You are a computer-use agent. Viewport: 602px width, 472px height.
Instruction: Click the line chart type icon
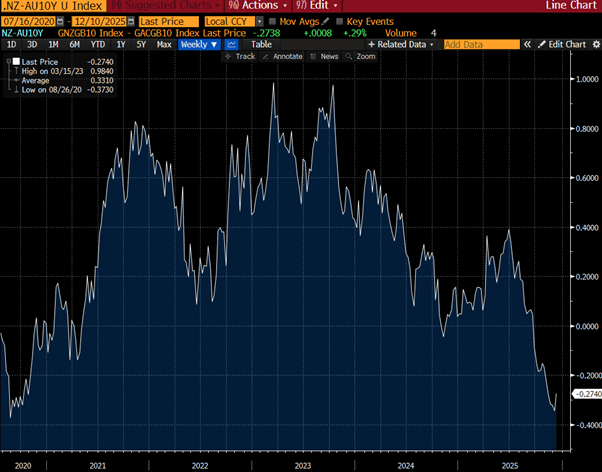(x=231, y=45)
